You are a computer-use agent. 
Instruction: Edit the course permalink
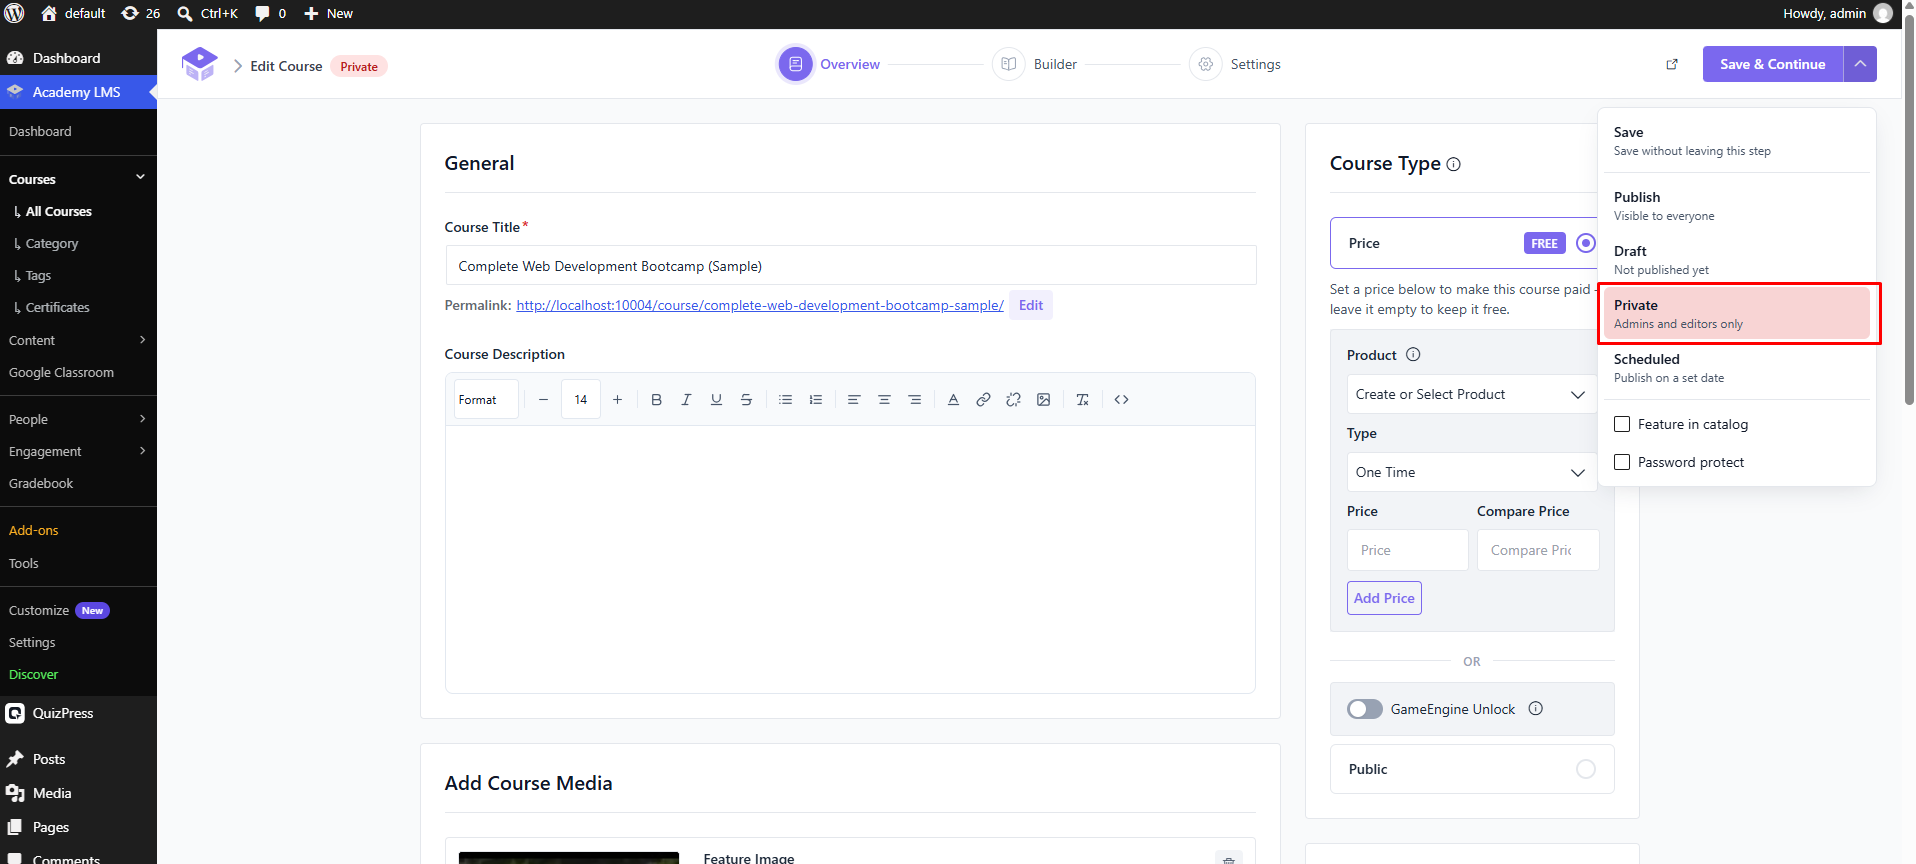(x=1030, y=305)
